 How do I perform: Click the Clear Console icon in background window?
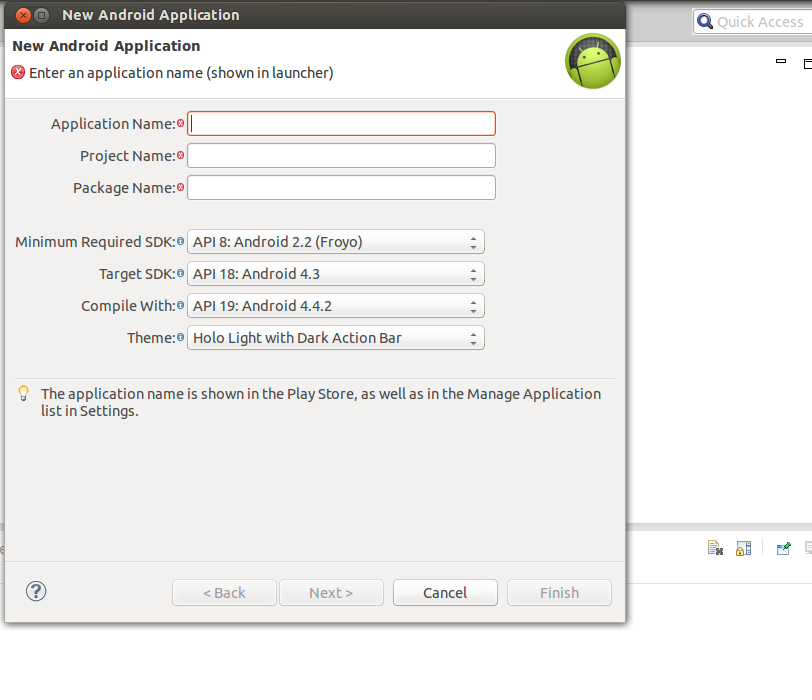click(x=715, y=548)
